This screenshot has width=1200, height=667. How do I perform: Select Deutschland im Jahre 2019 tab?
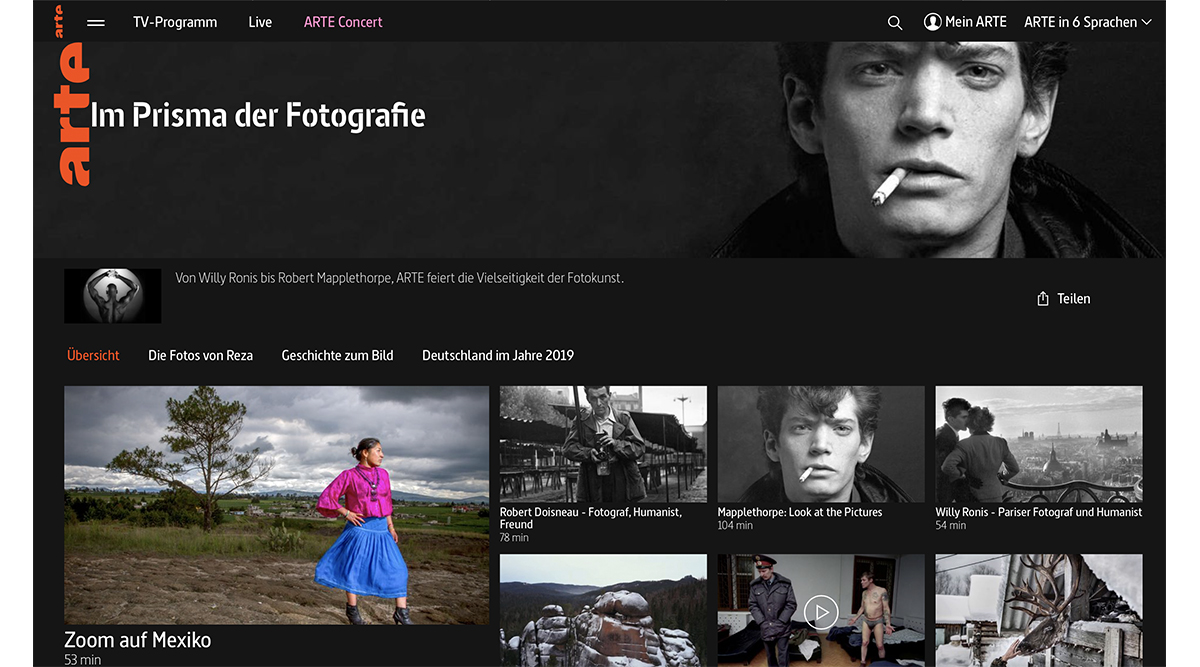498,355
